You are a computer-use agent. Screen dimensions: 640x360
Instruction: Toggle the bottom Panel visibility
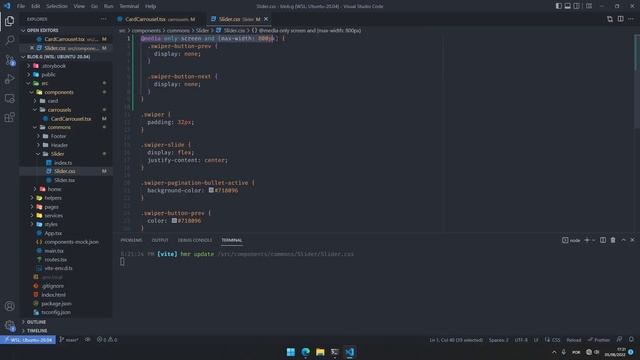click(567, 6)
